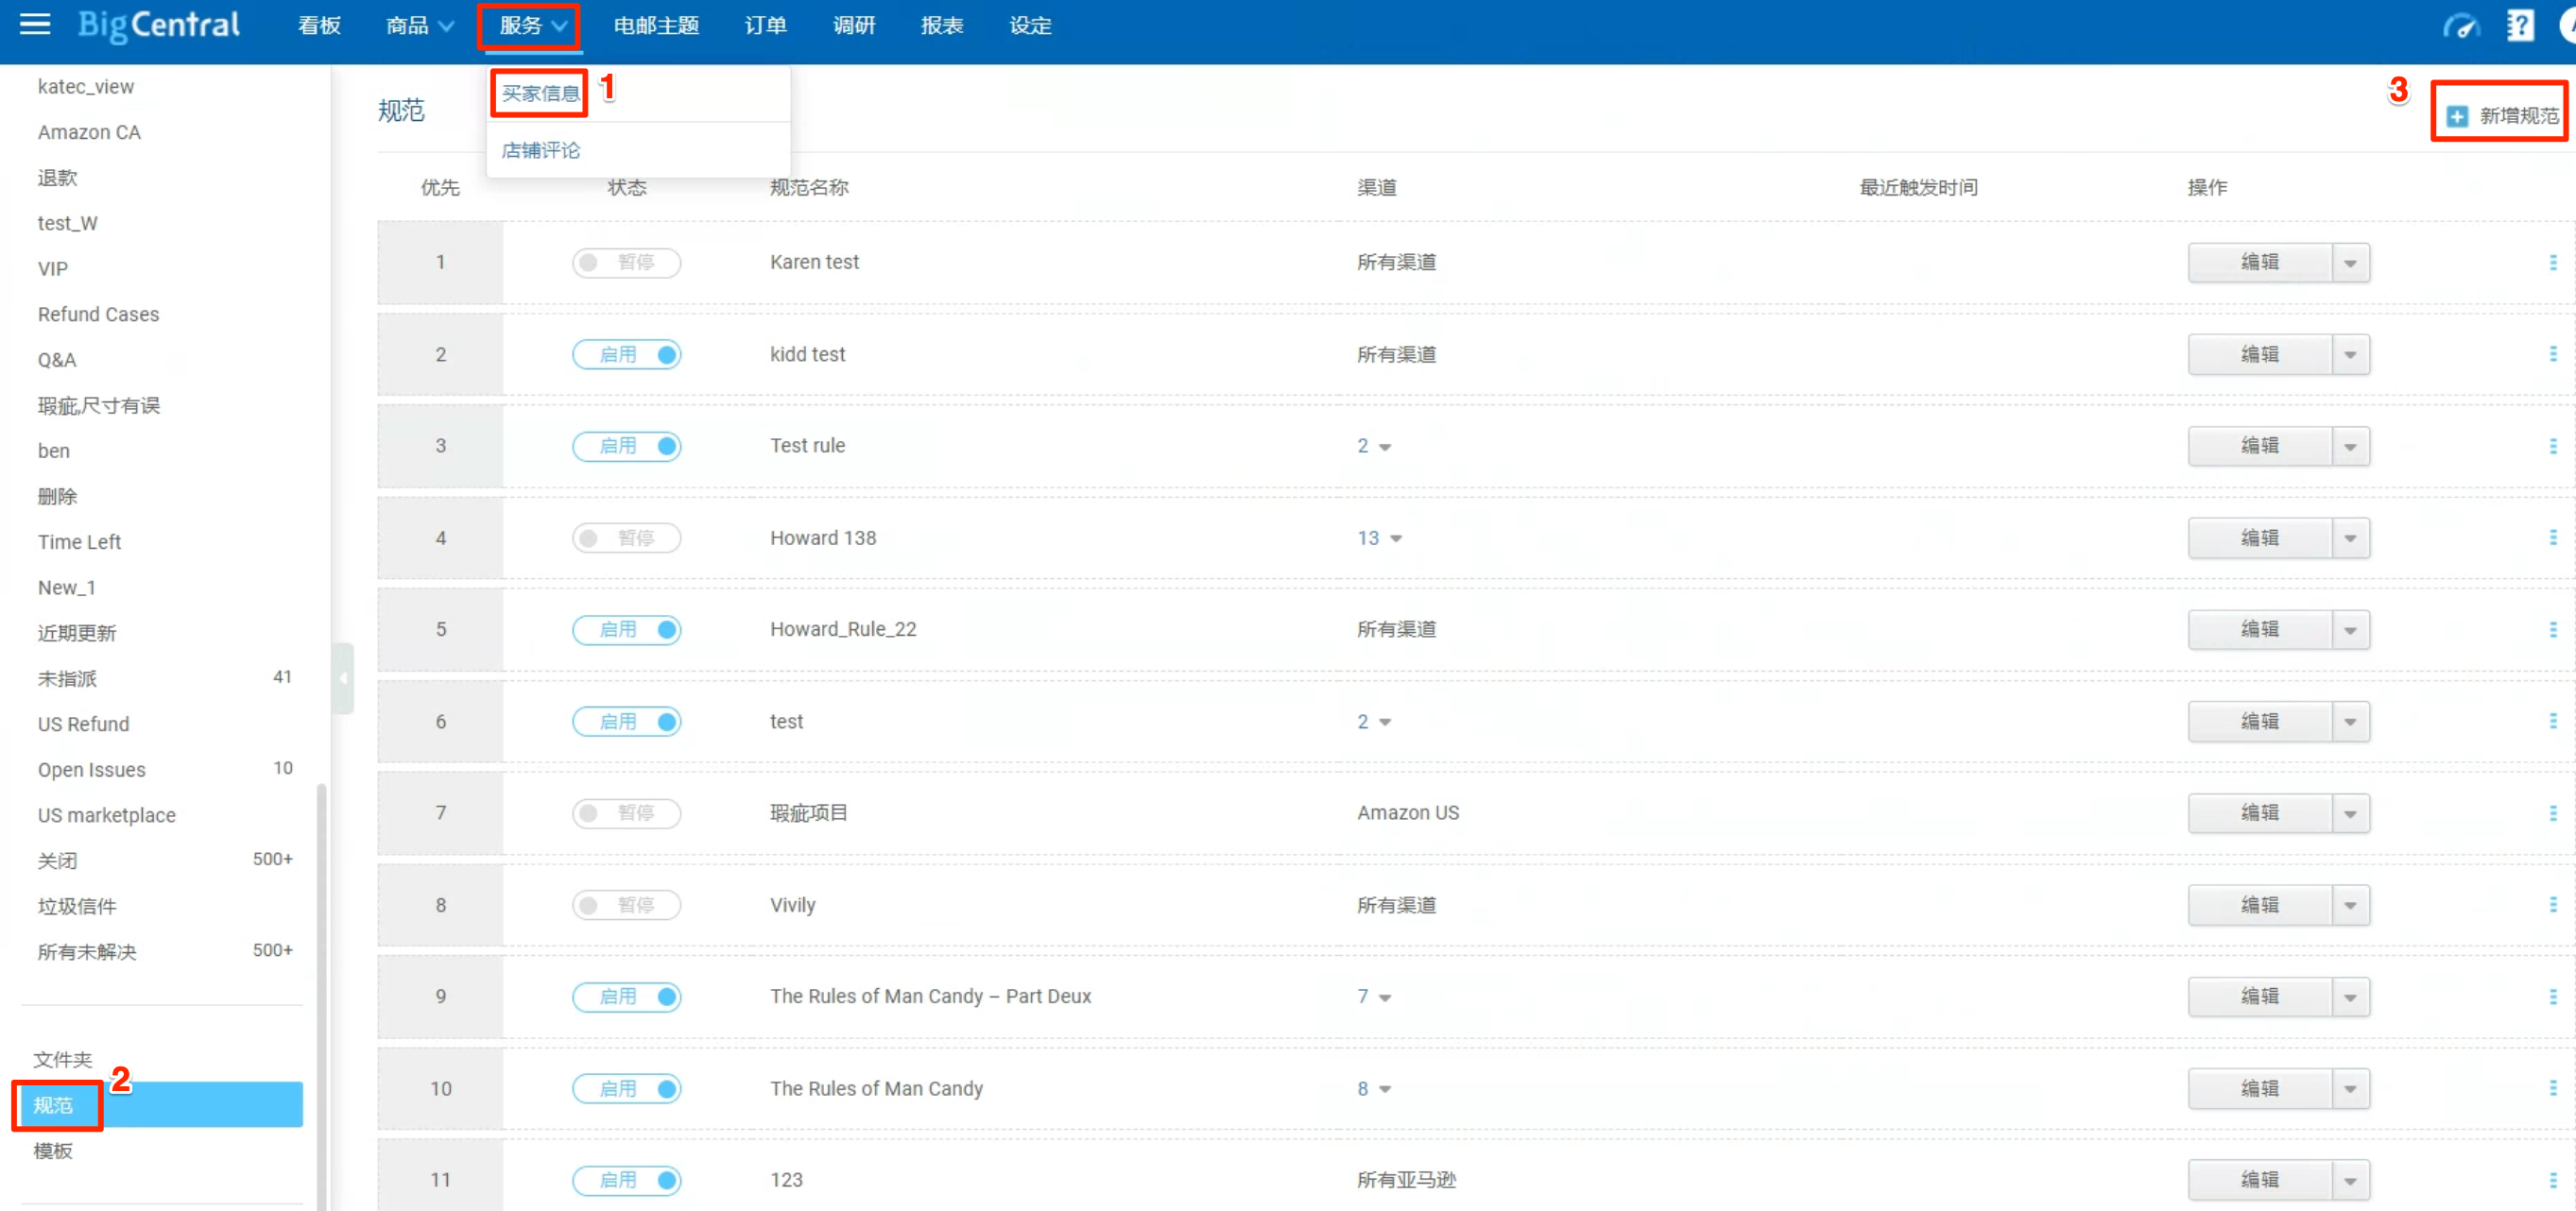The width and height of the screenshot is (2576, 1211).
Task: Enable the Karen test rule toggle
Action: click(626, 262)
